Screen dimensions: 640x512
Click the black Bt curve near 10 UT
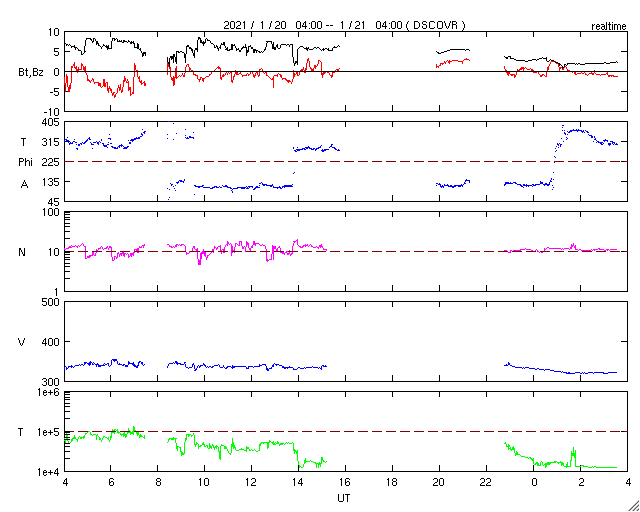click(x=204, y=42)
